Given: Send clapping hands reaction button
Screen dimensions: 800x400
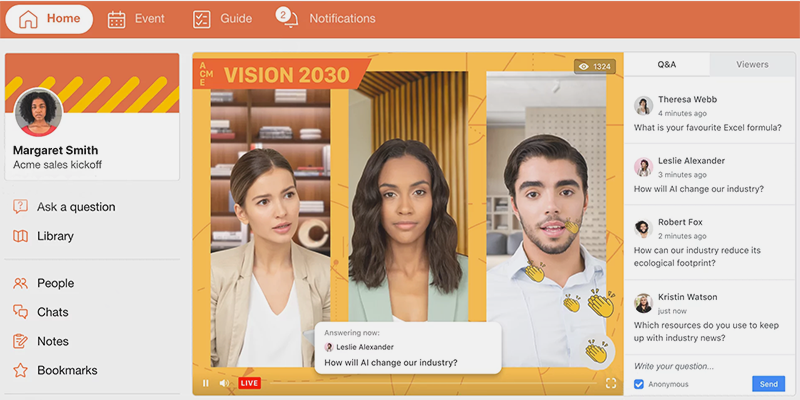Looking at the screenshot, I should (596, 352).
